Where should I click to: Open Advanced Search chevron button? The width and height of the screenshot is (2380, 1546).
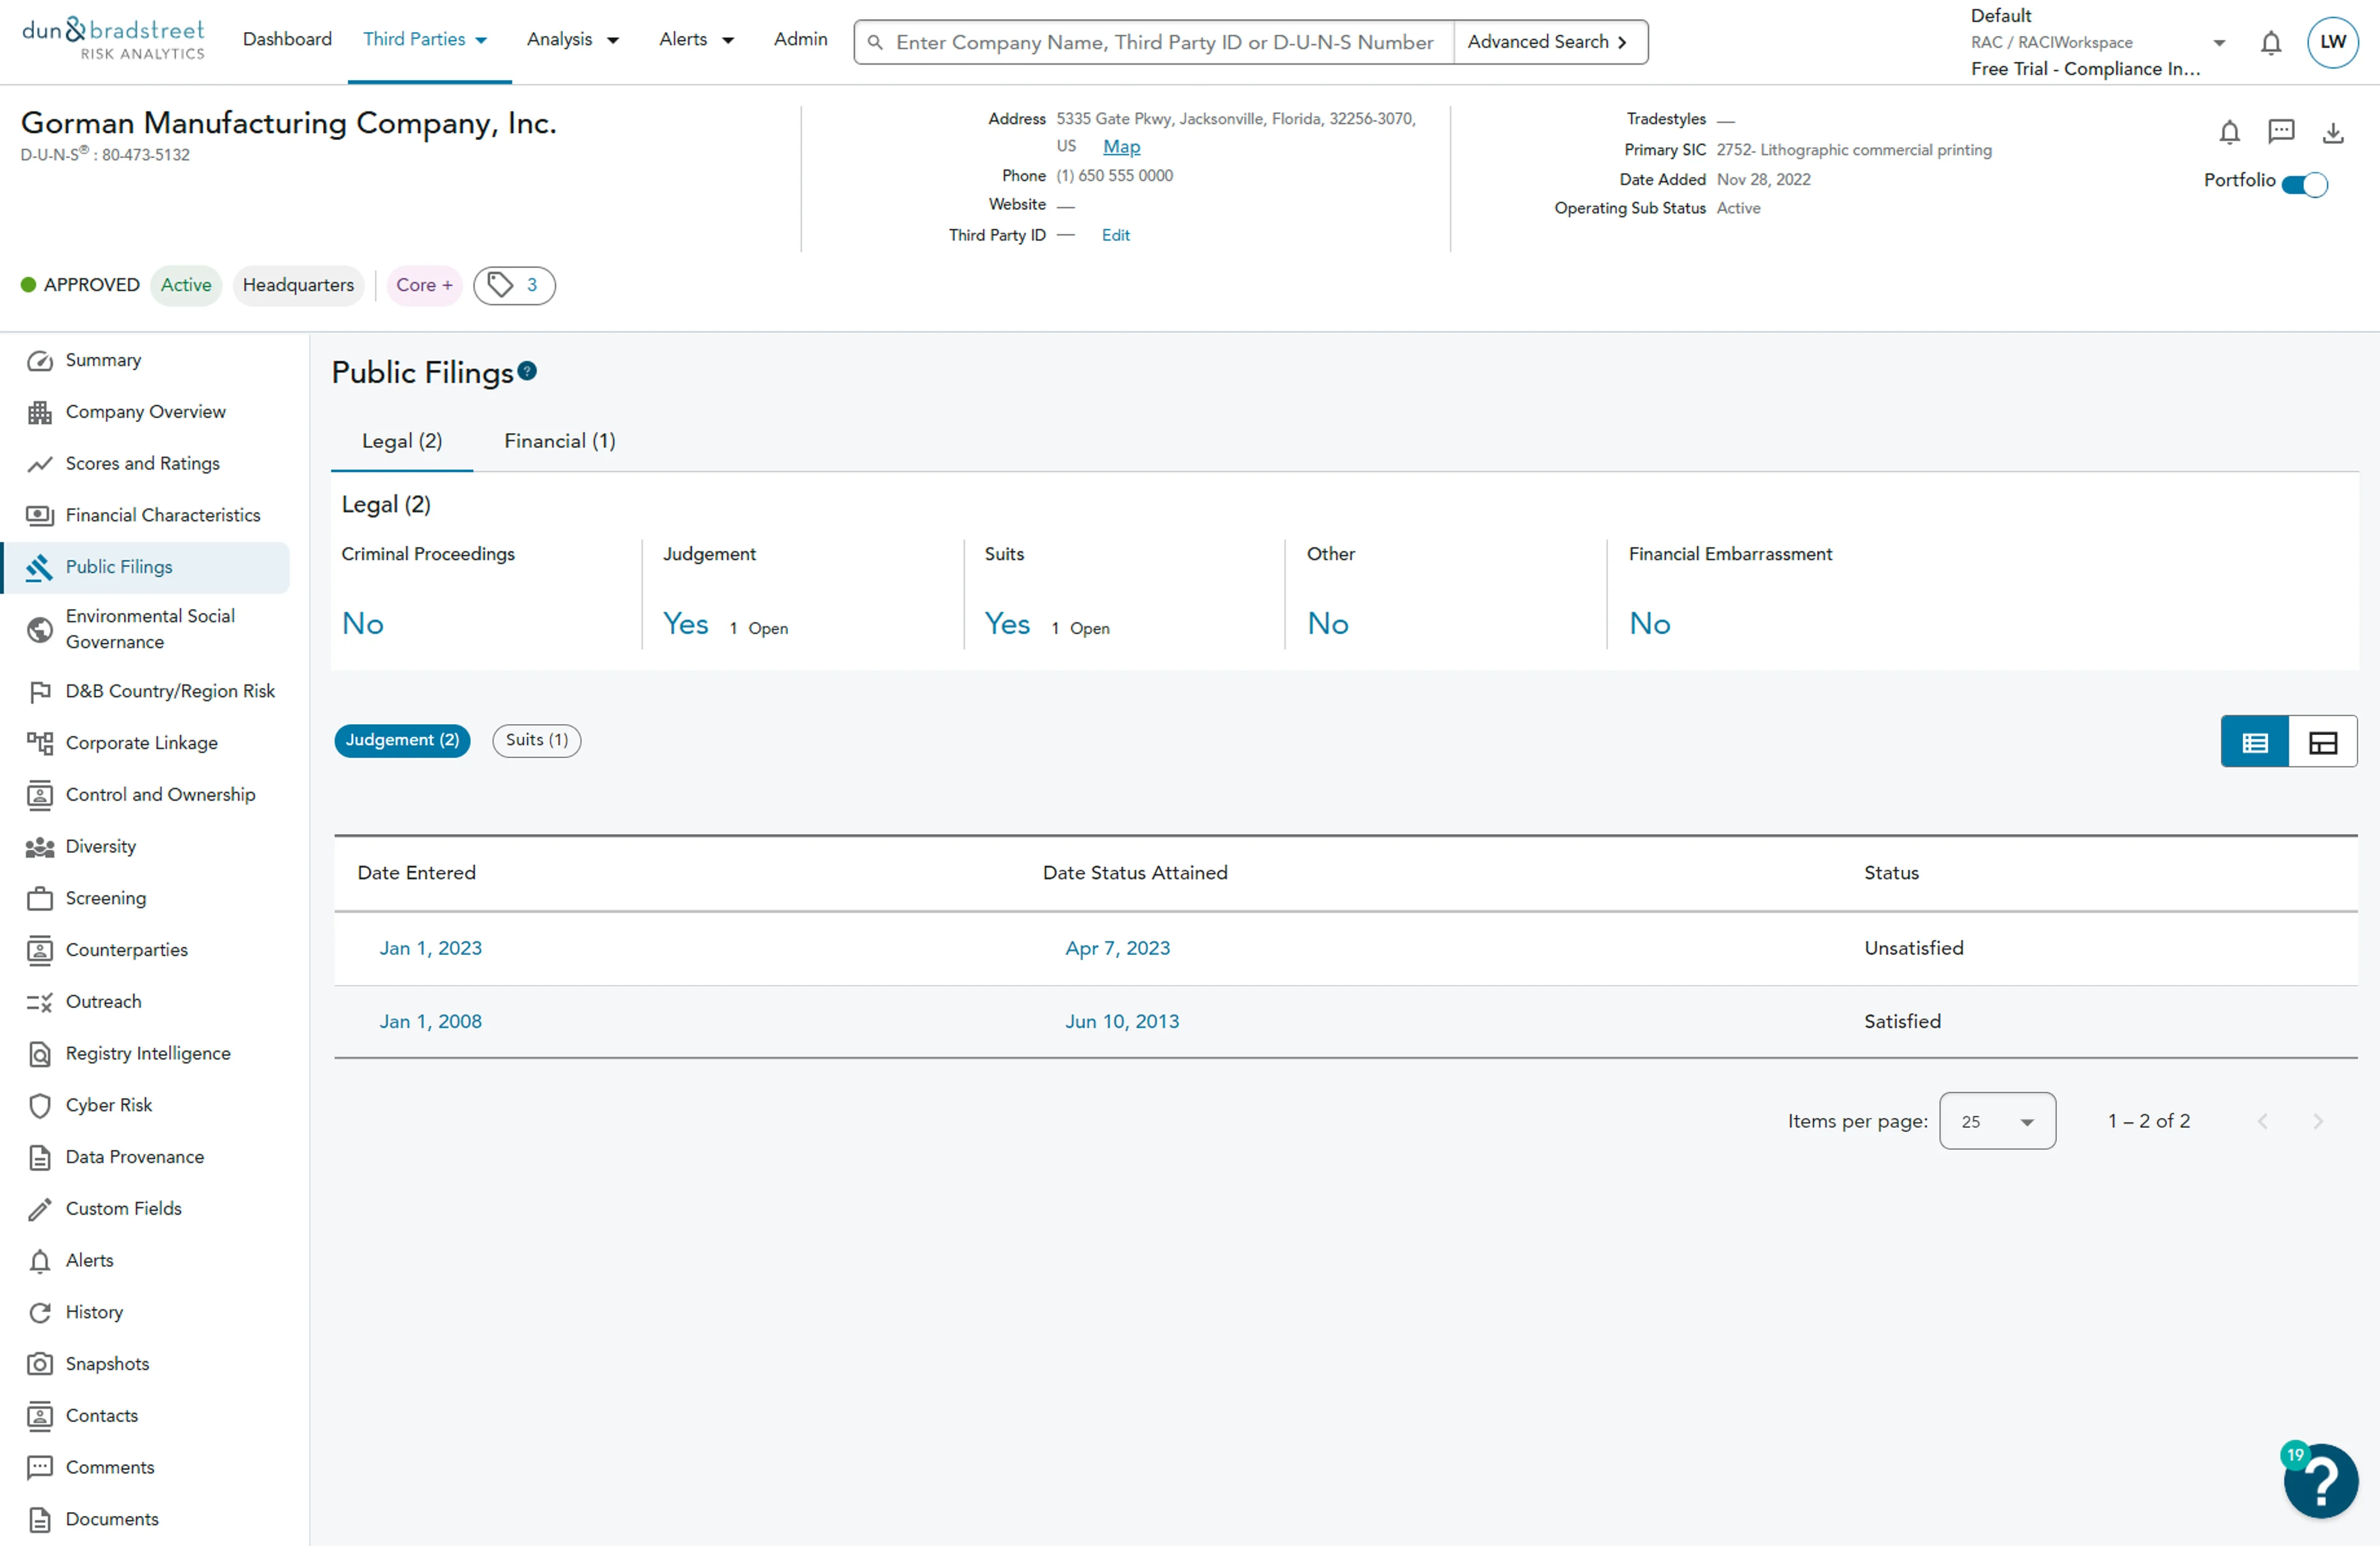pos(1549,42)
